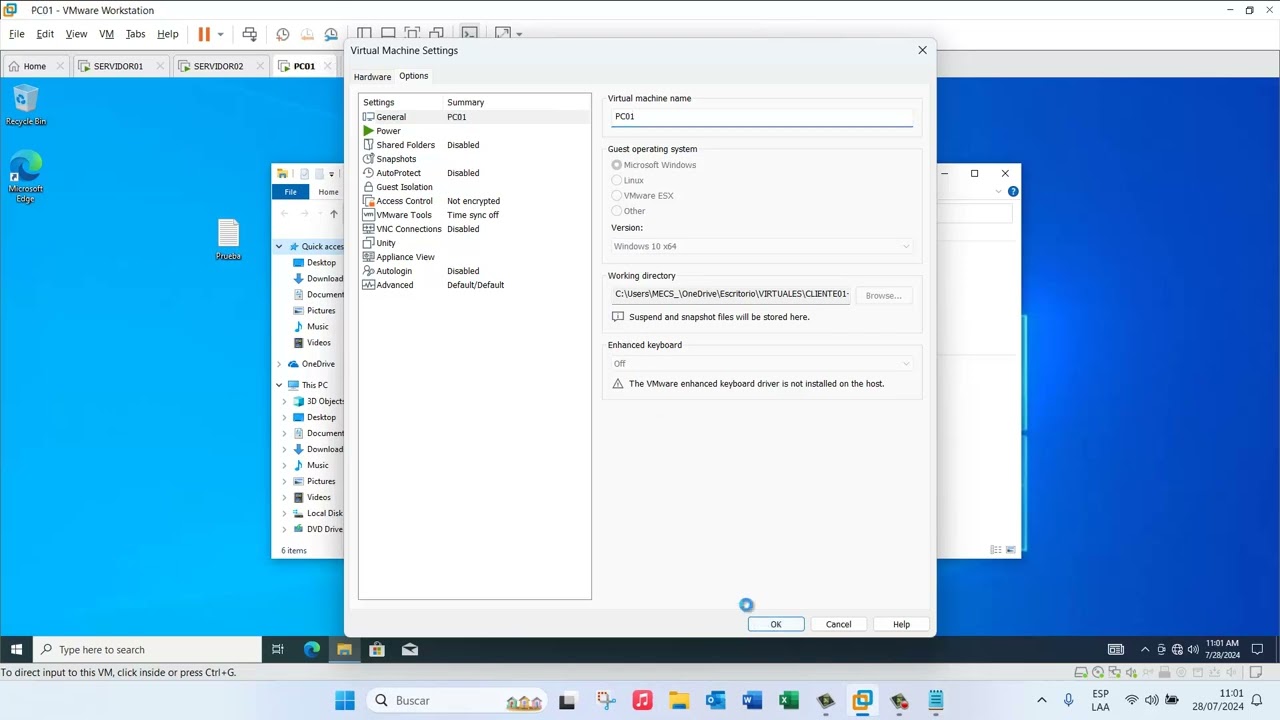Choose Guest Isolation in the settings list
Screen dimensions: 1280x720
click(x=474, y=187)
